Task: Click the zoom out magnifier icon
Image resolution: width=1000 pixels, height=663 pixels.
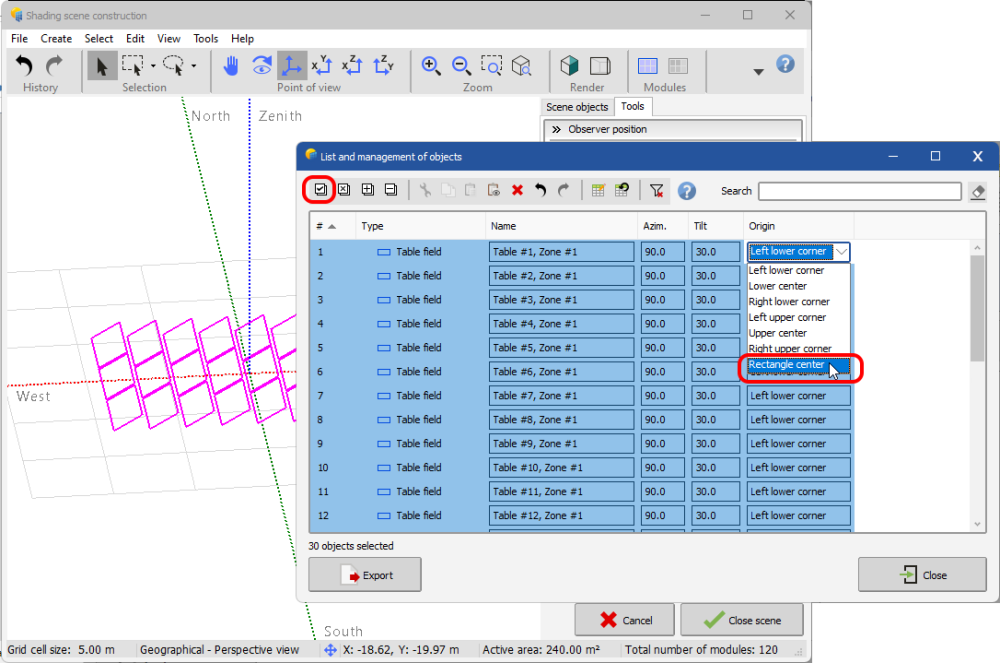Action: (461, 66)
